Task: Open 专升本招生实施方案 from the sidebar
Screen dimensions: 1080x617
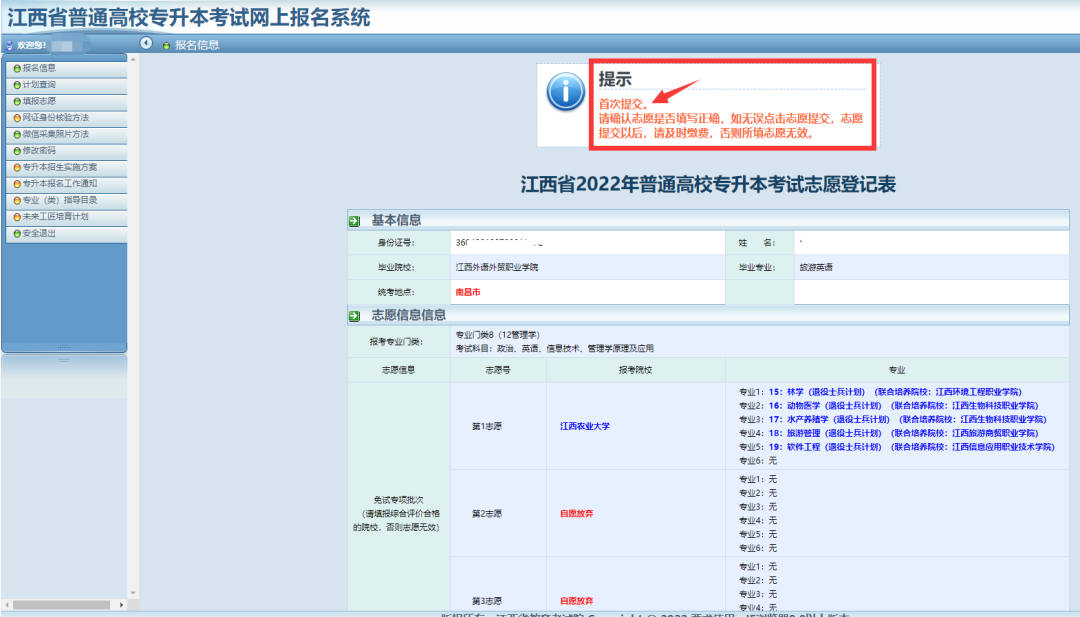Action: coord(60,167)
